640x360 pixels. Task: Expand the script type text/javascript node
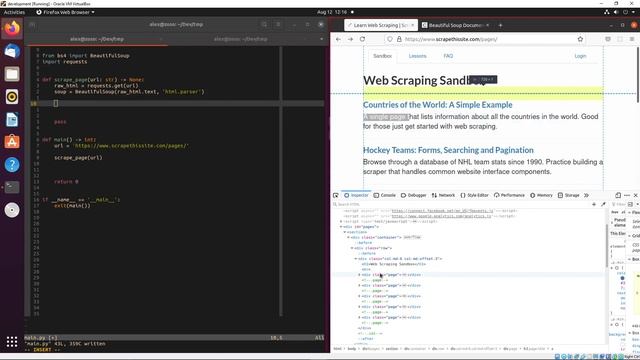(341, 221)
